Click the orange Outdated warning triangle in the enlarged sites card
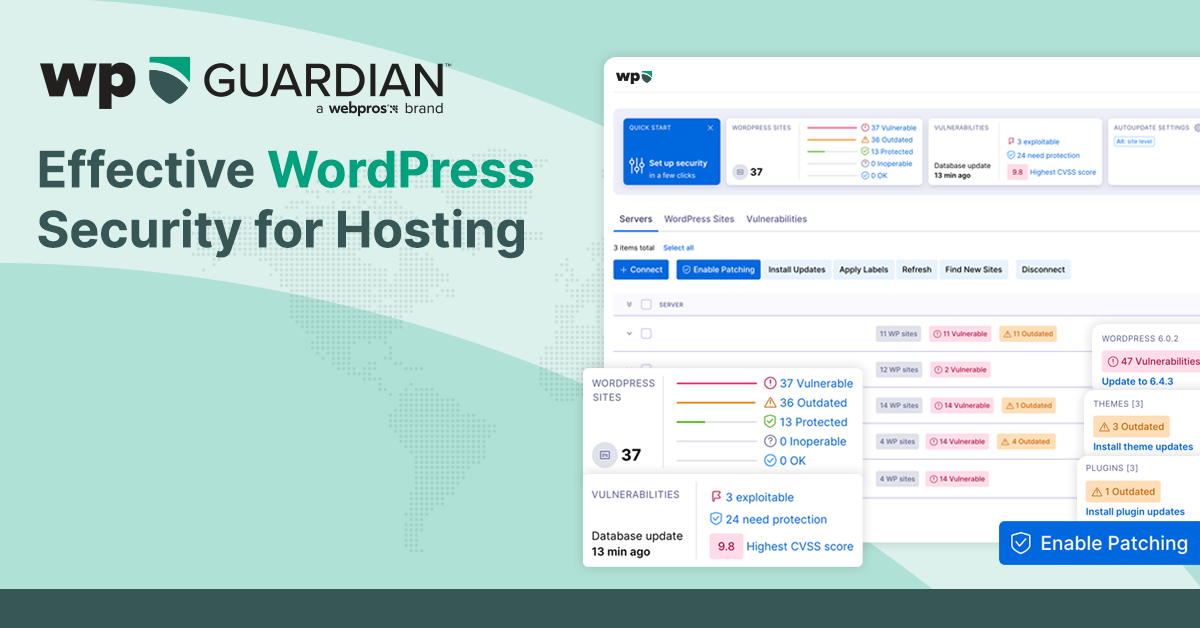 (x=770, y=403)
